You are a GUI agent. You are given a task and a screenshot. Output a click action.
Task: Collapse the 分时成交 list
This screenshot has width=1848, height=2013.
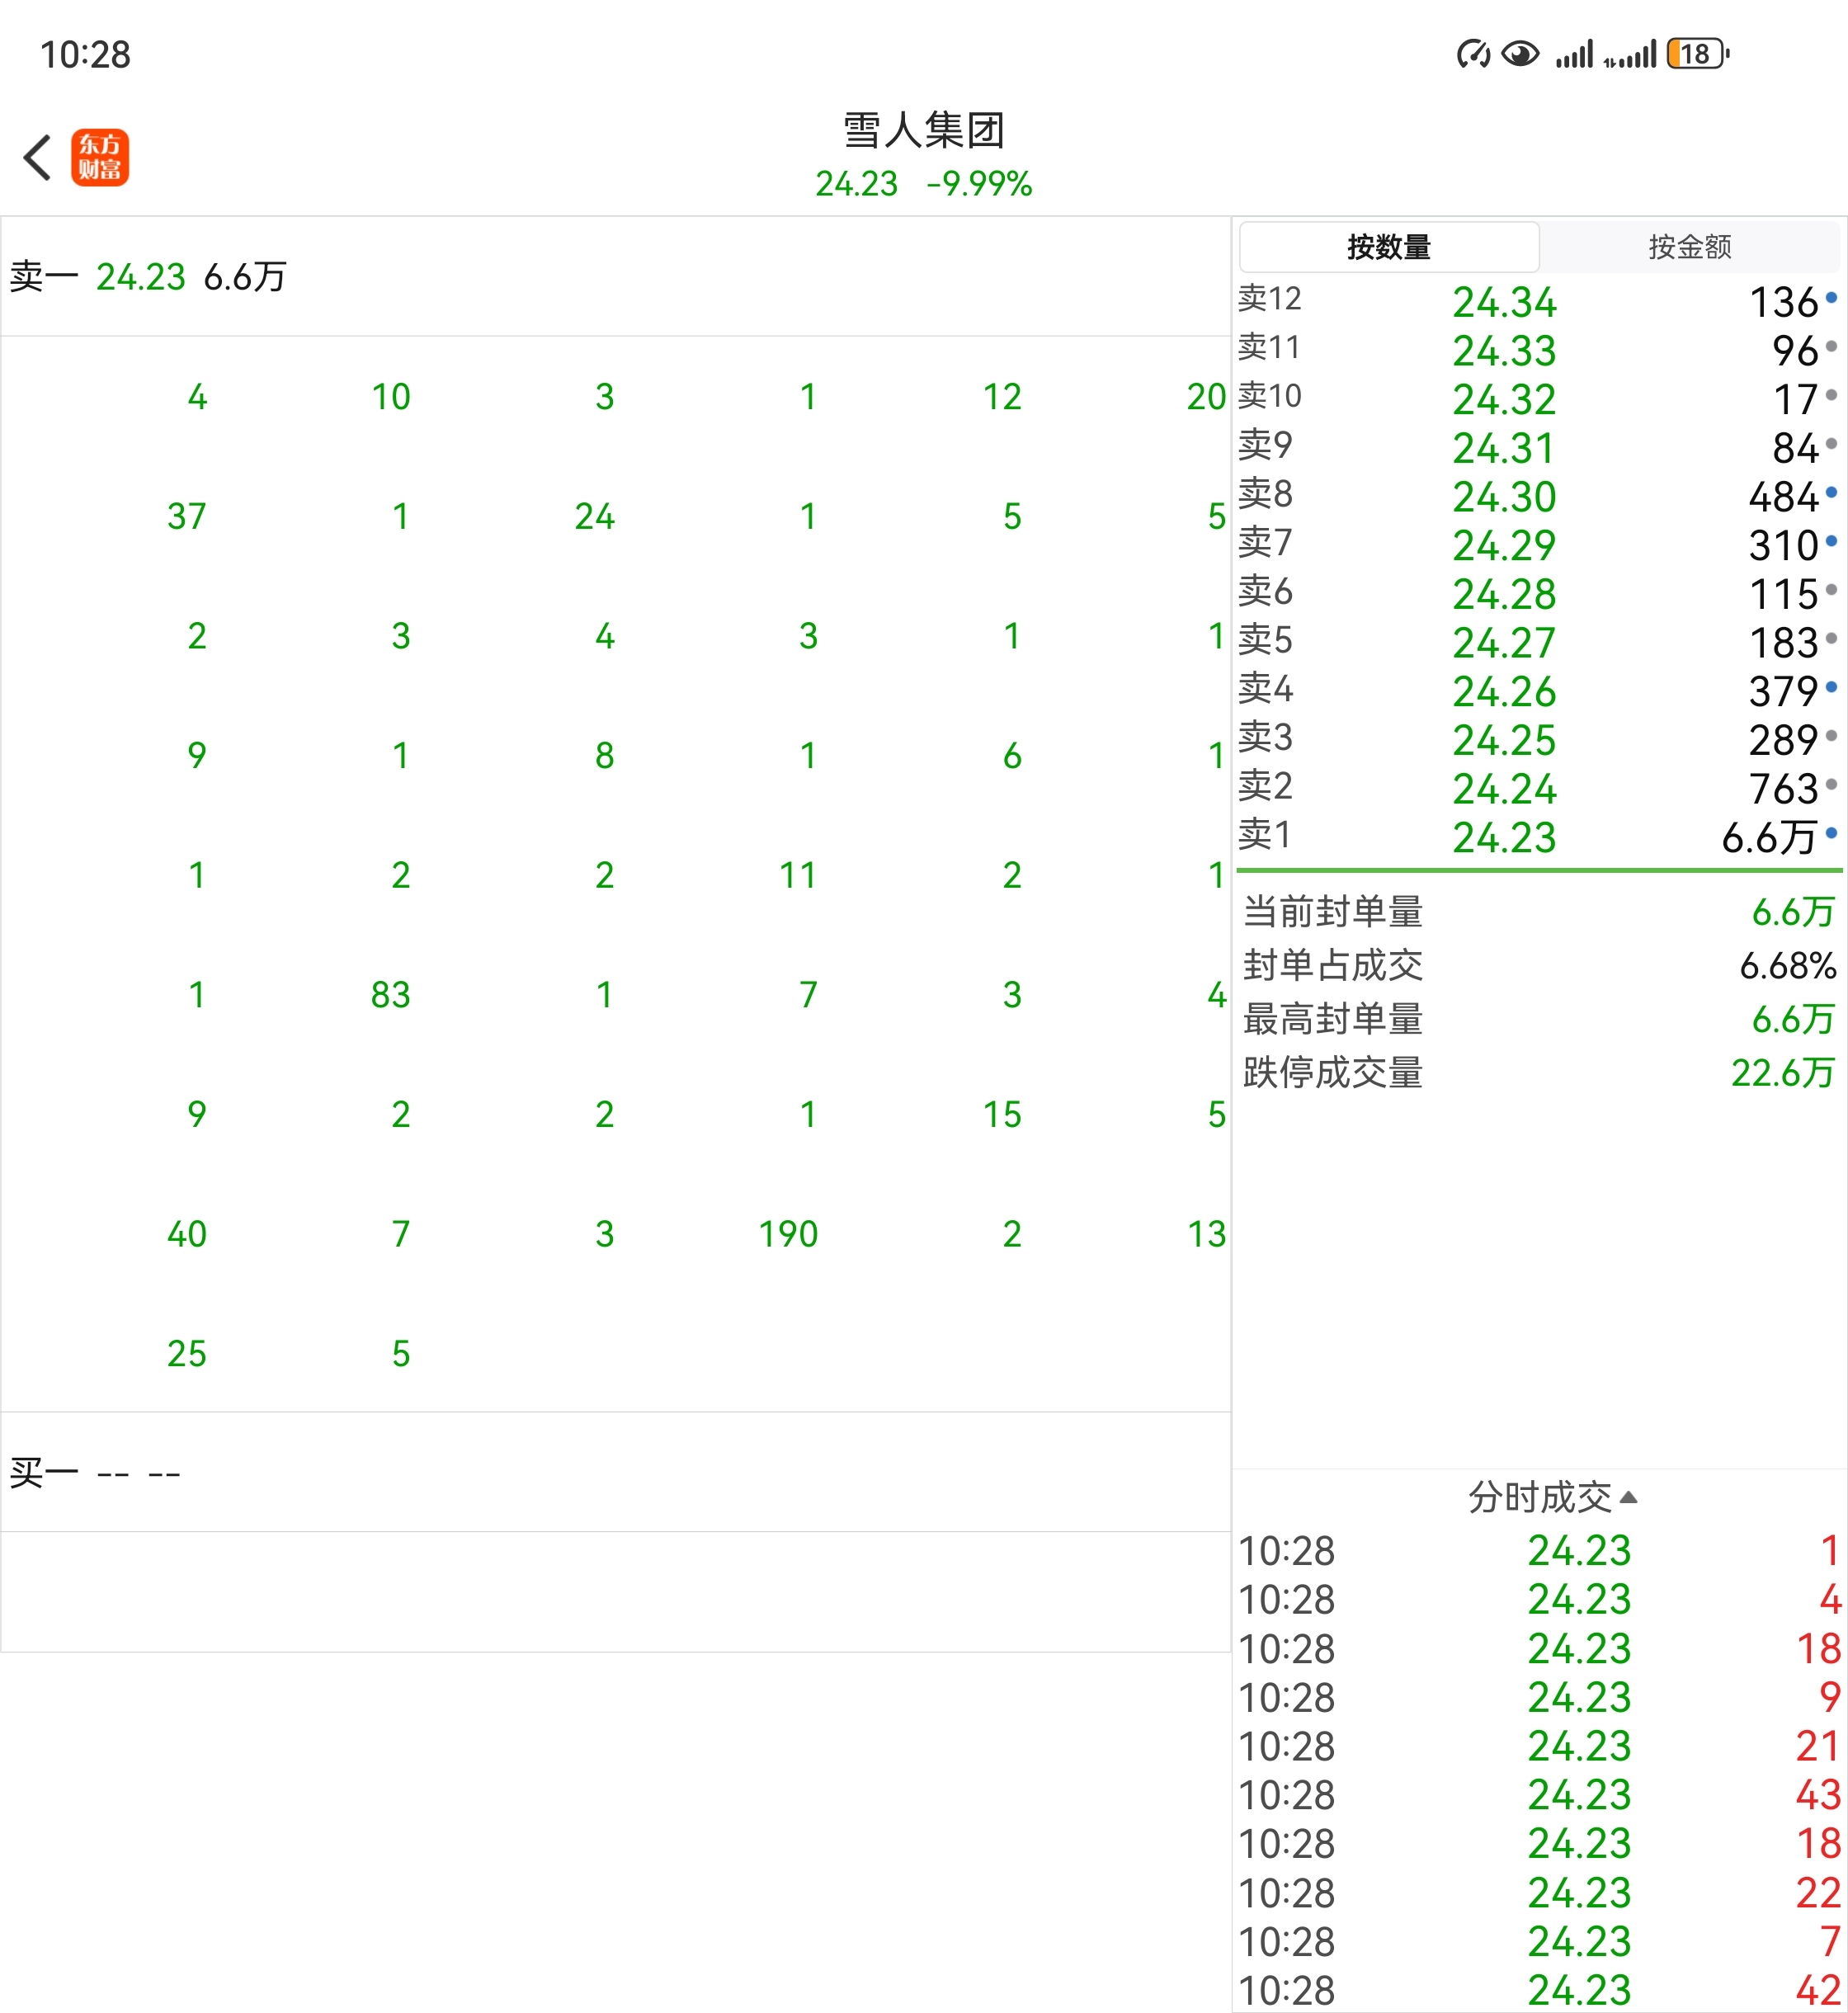click(1540, 1497)
